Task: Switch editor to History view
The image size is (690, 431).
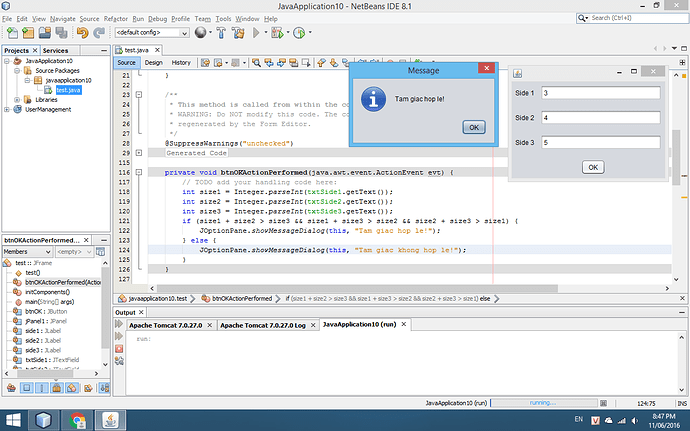Action: click(x=180, y=62)
